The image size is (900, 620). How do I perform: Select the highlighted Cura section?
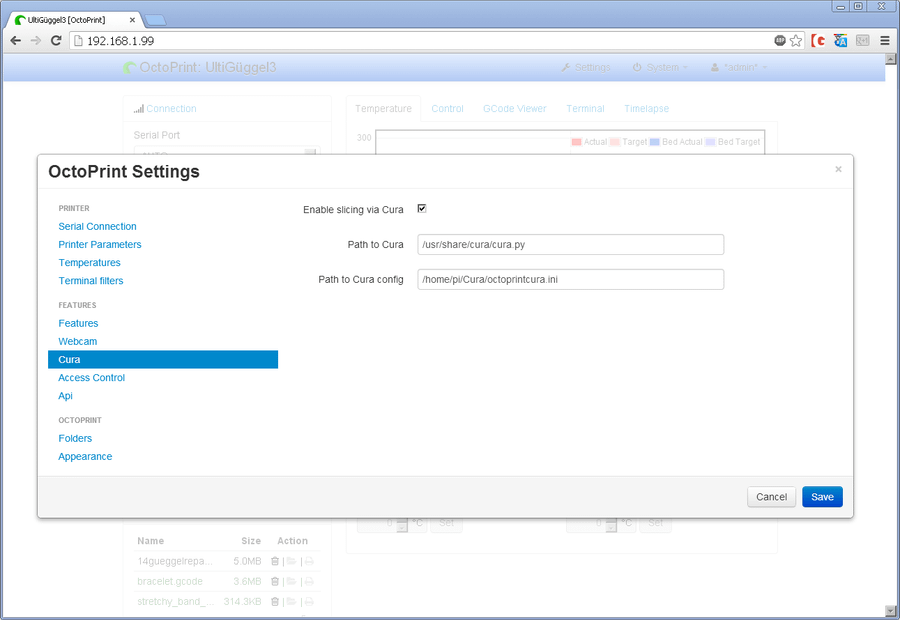tap(163, 359)
